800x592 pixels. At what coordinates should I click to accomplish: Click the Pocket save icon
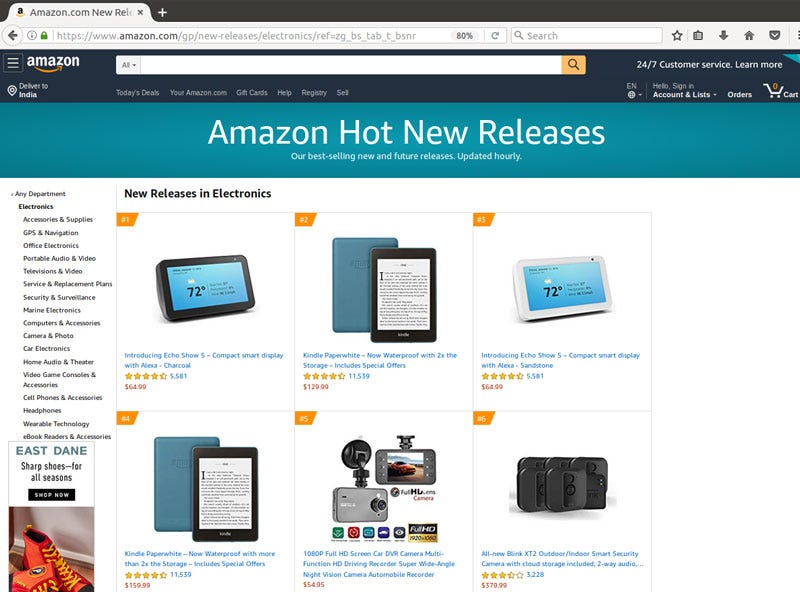point(774,35)
